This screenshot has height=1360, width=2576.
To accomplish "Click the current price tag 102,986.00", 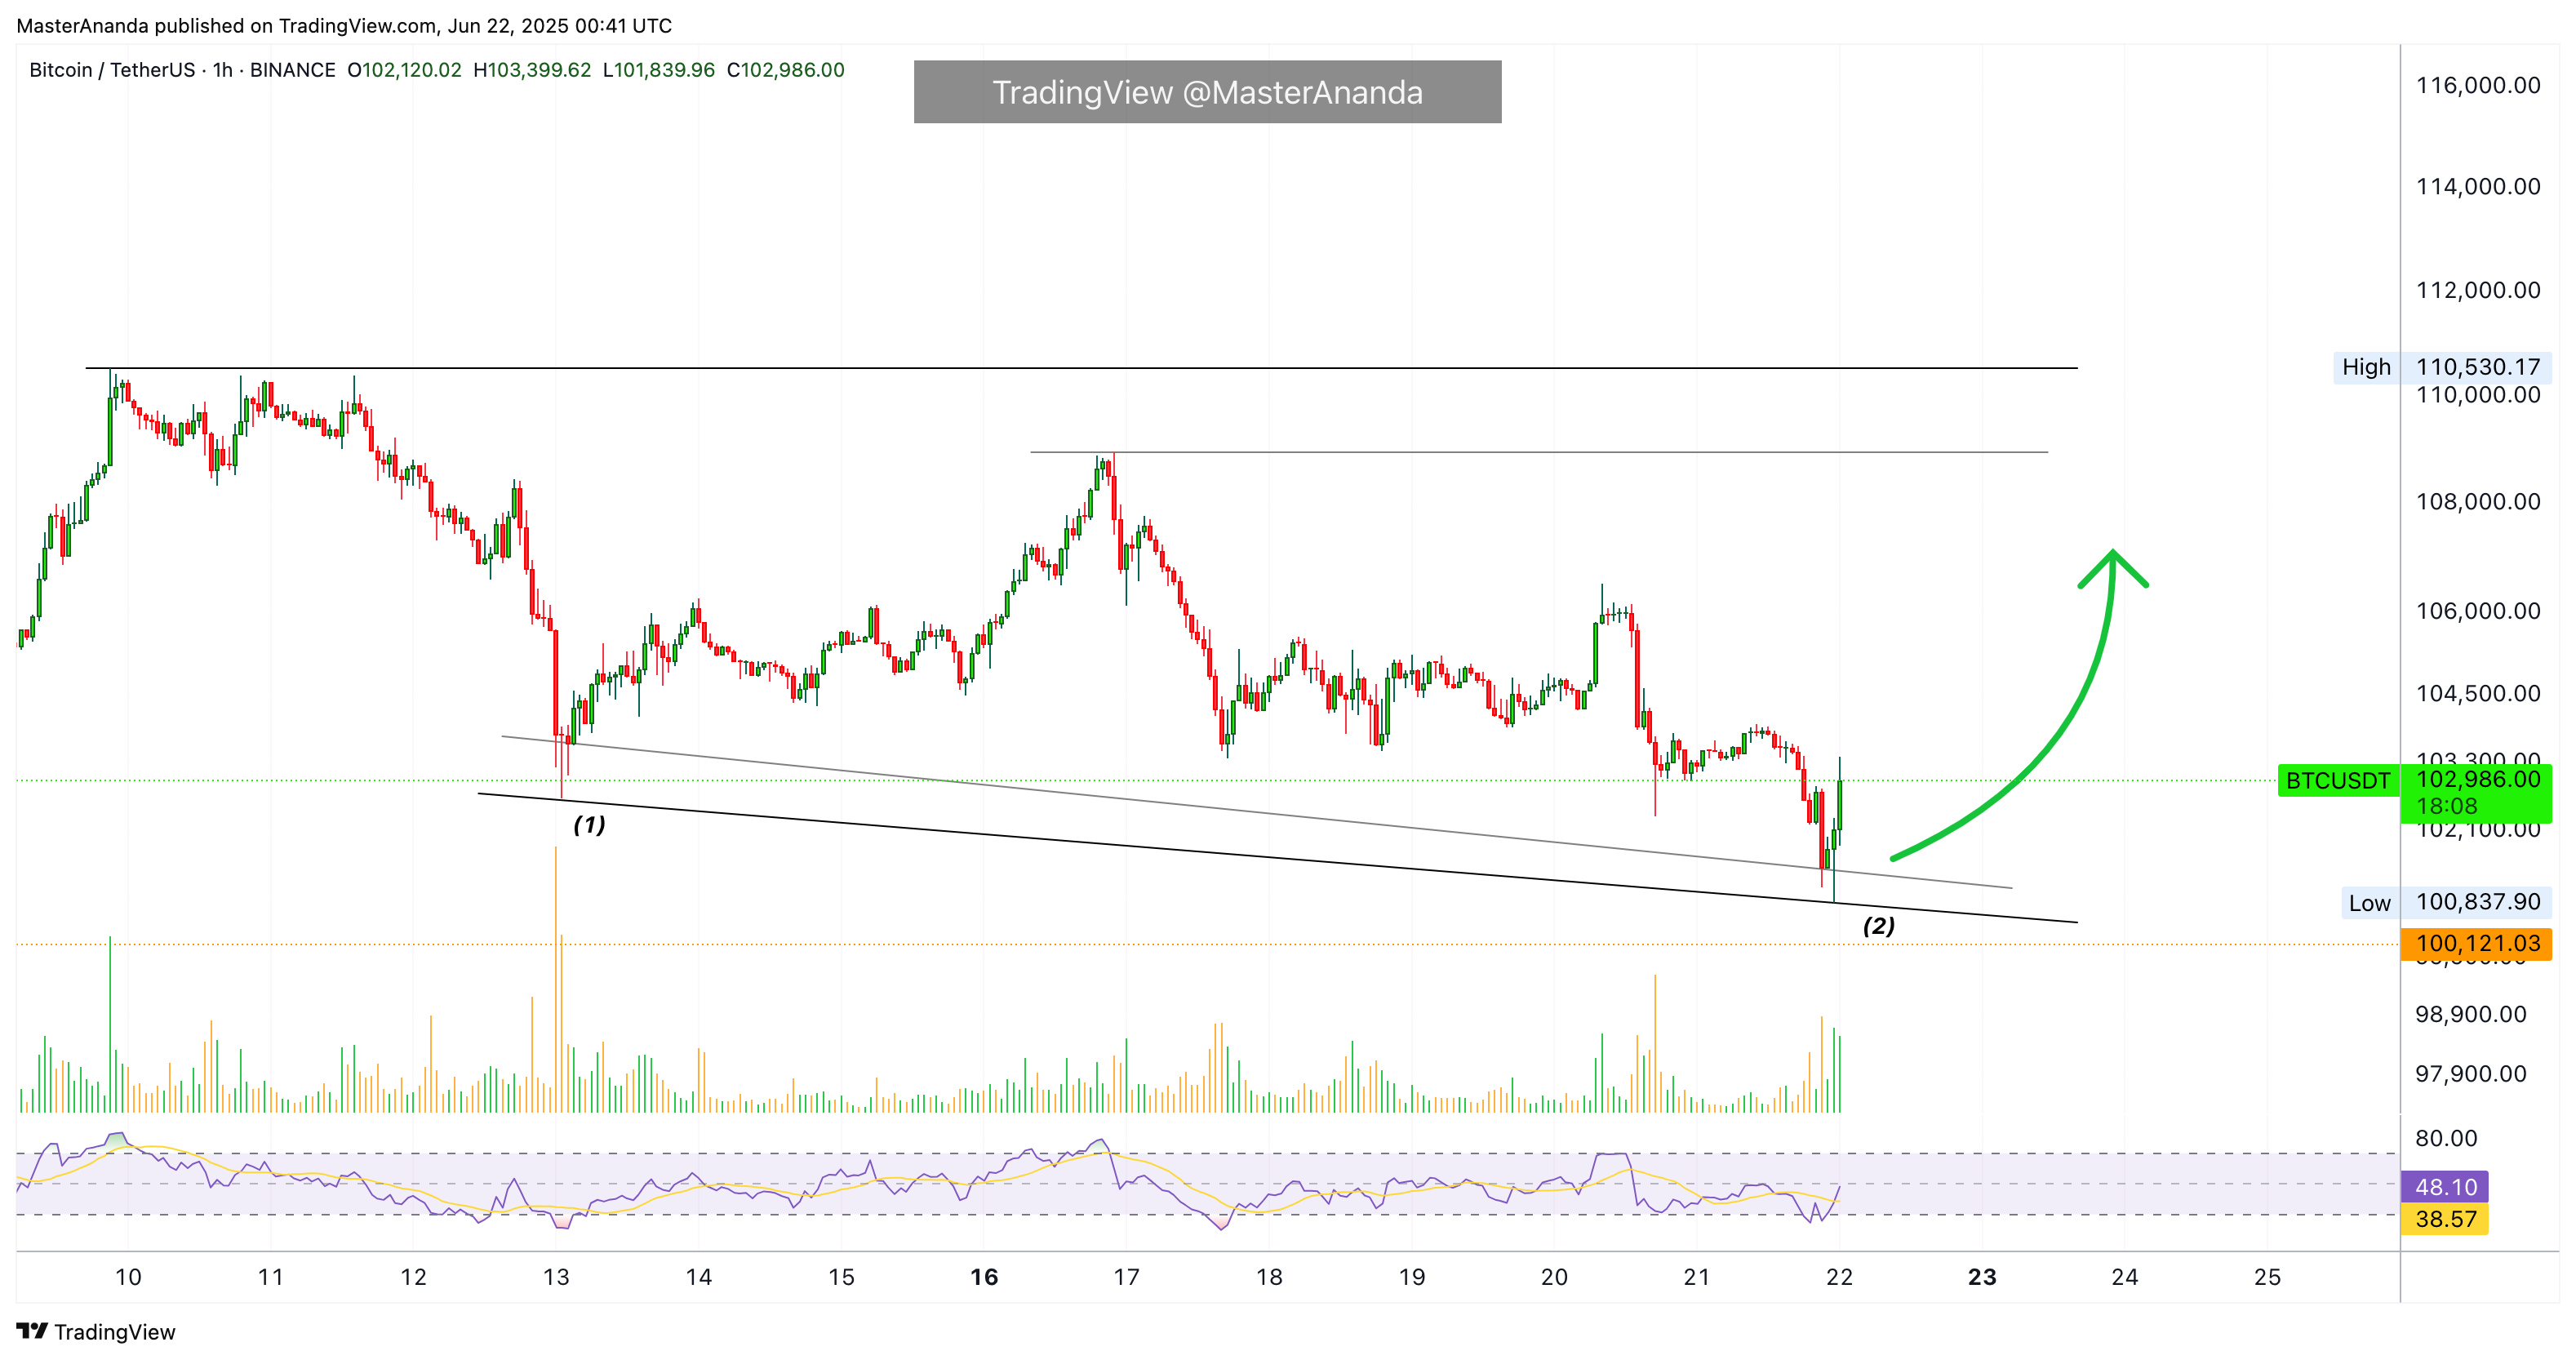I will click(2478, 779).
